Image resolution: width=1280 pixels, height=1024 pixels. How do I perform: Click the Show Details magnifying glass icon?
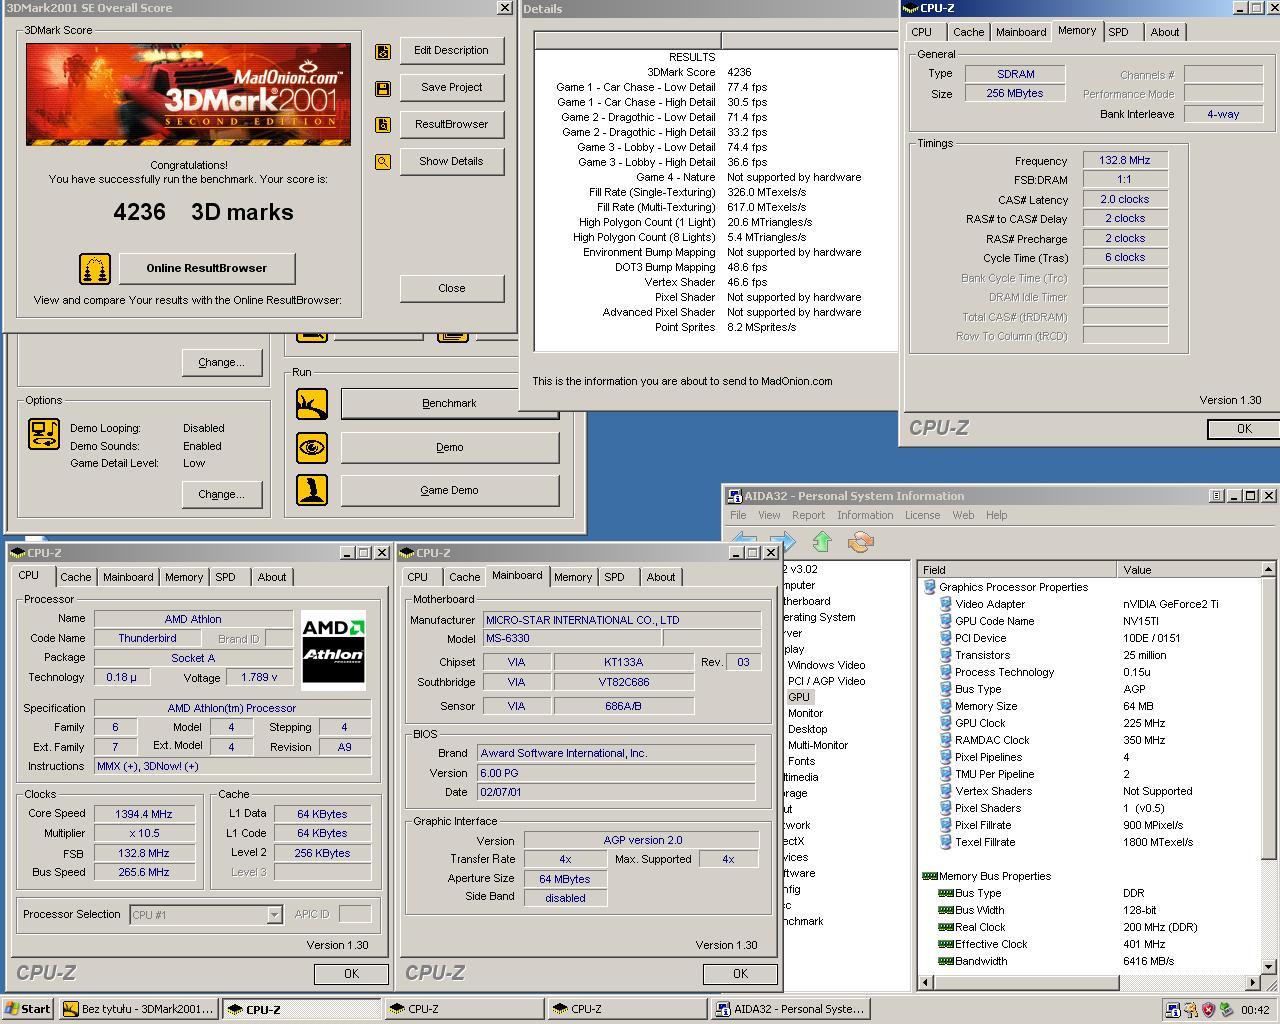382,161
